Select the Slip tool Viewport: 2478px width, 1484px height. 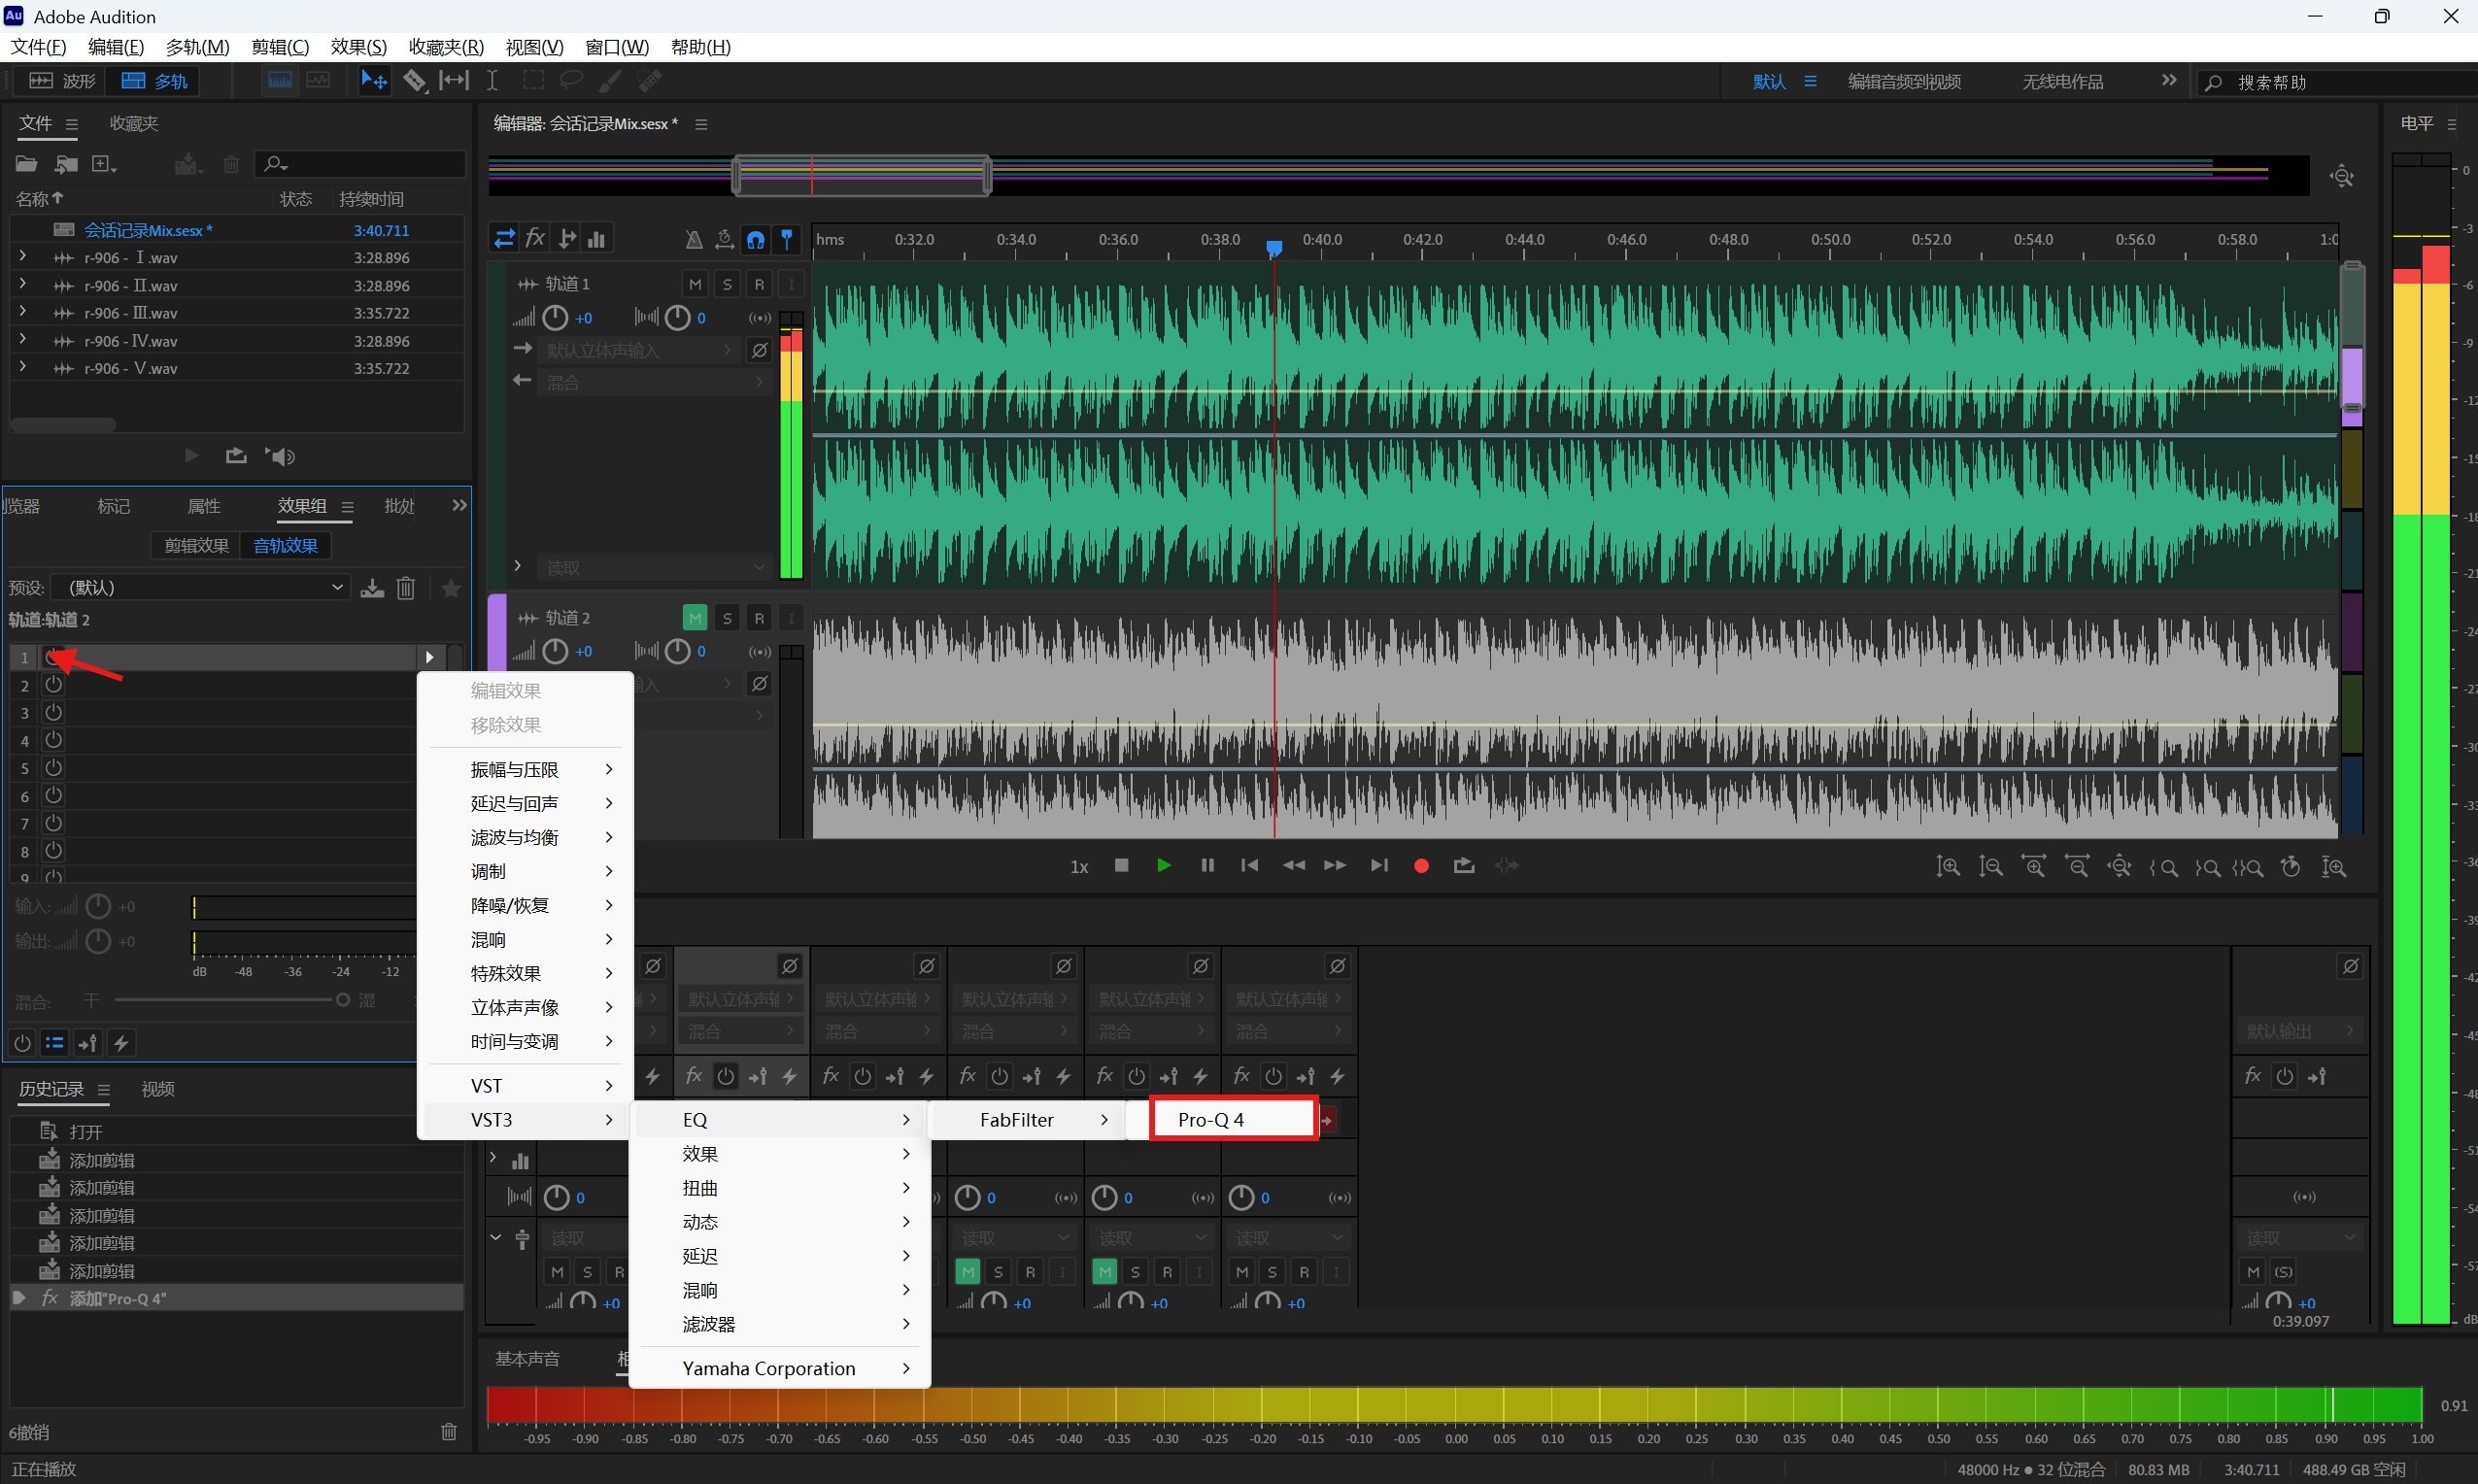453,81
